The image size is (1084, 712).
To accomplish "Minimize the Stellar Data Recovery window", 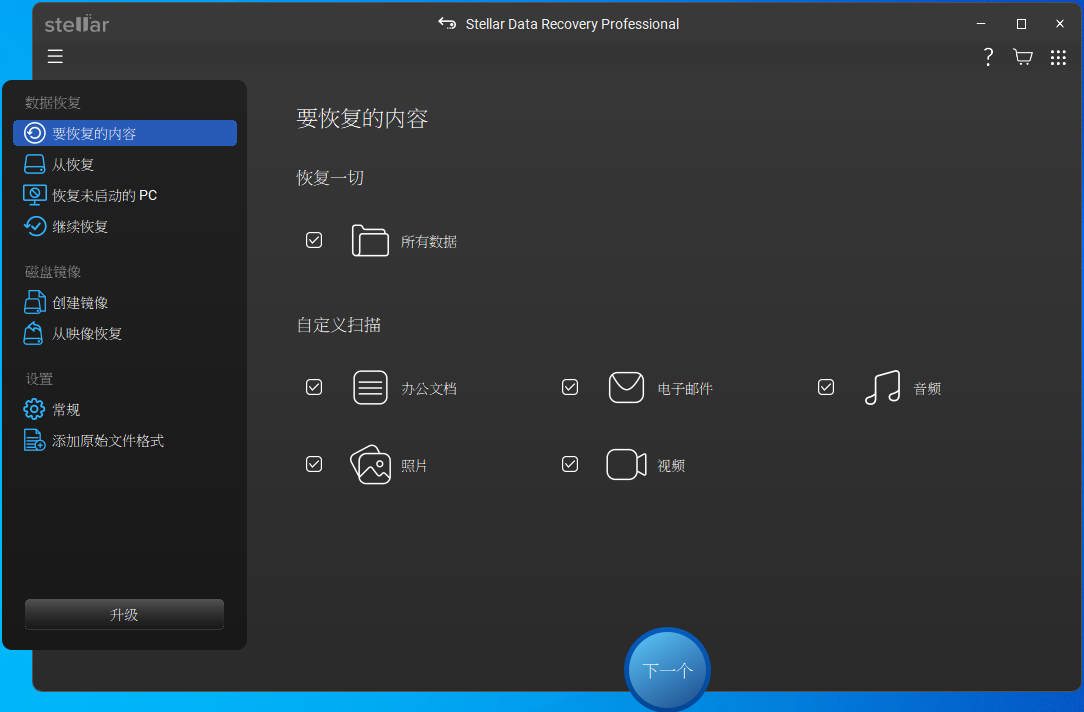I will pyautogui.click(x=980, y=24).
